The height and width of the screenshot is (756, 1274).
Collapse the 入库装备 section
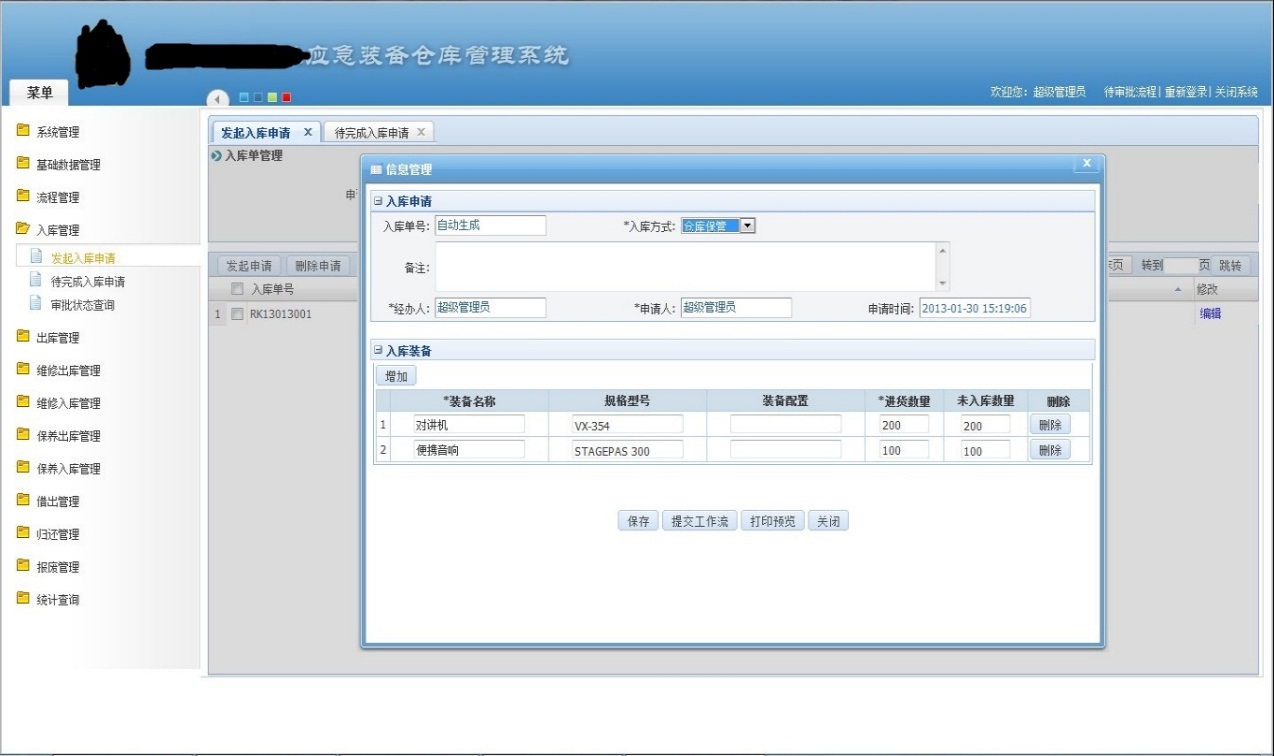378,351
